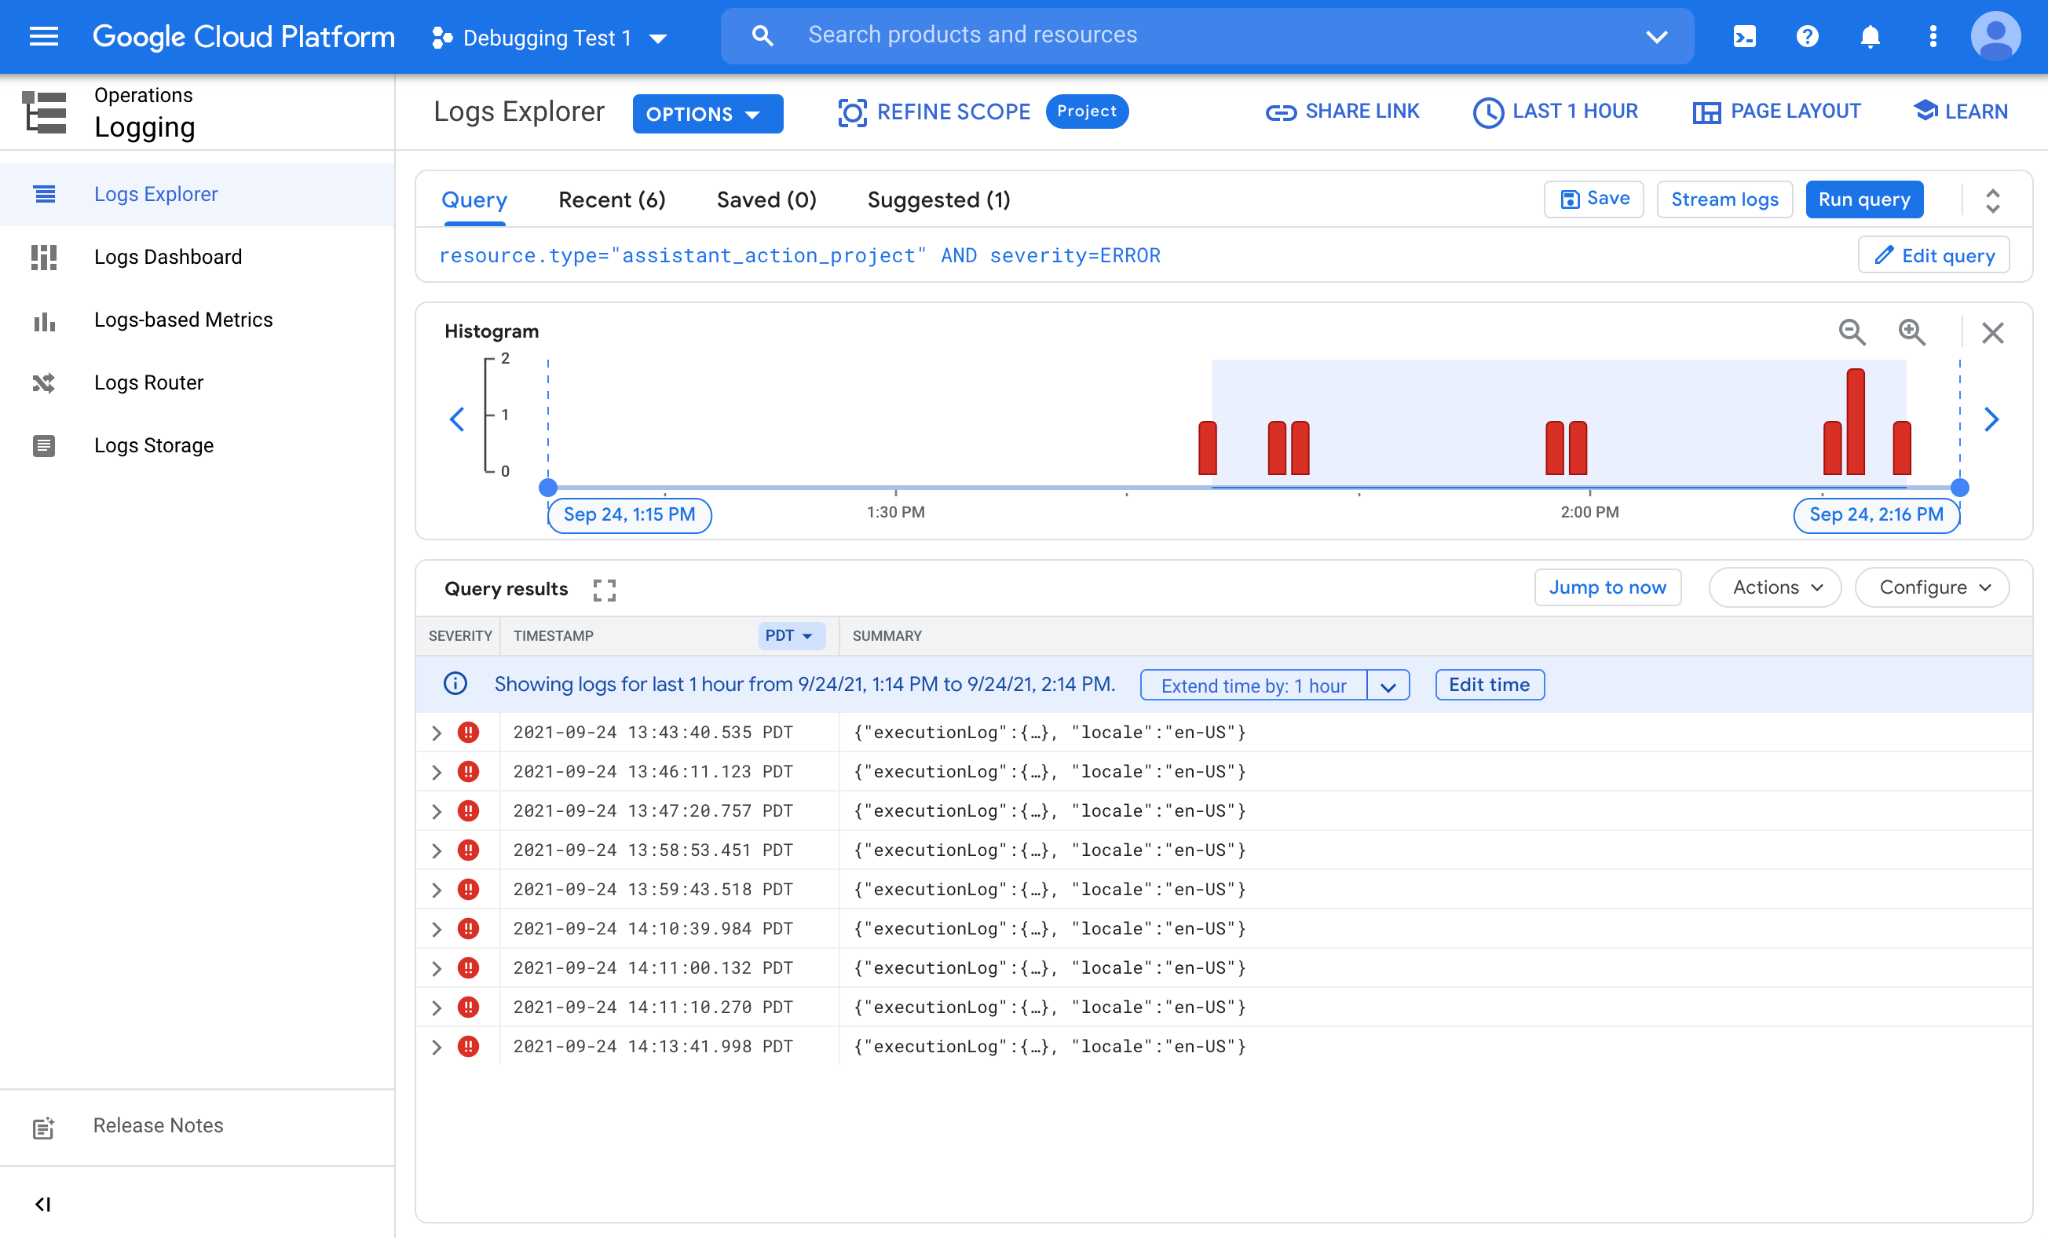Click the Jump to now button
Image resolution: width=2048 pixels, height=1238 pixels.
[1607, 588]
